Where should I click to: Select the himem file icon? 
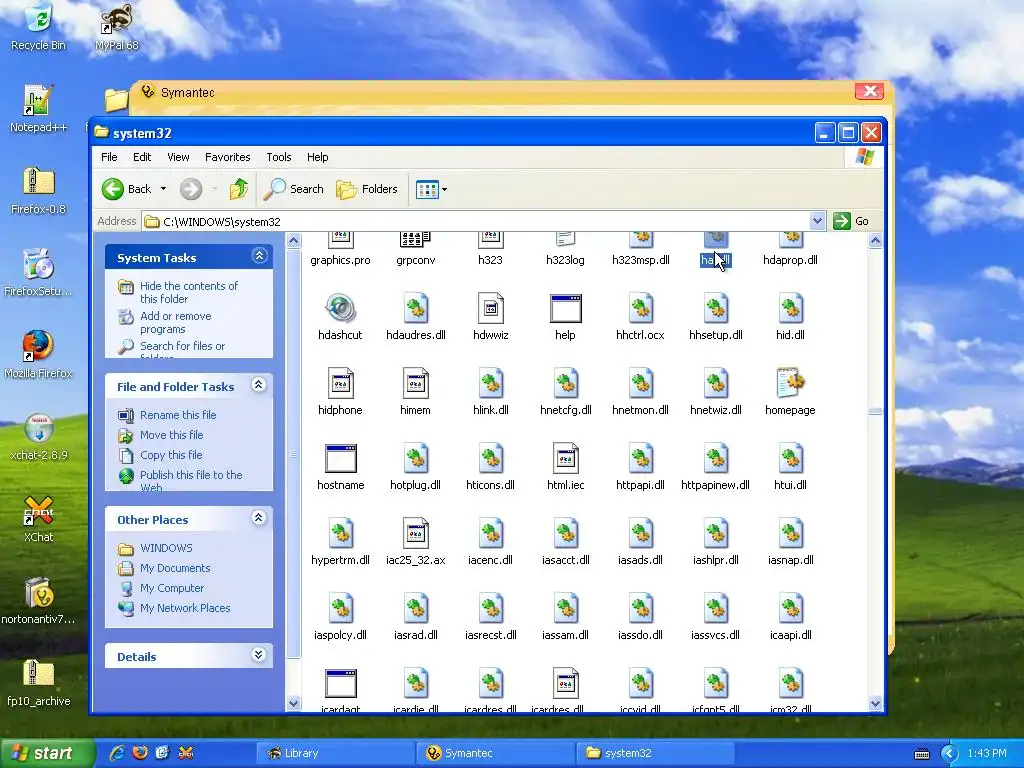click(415, 384)
